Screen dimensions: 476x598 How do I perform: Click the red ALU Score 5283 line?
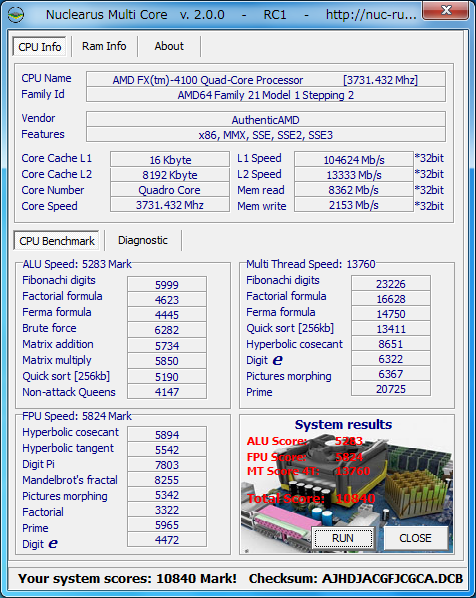point(304,441)
